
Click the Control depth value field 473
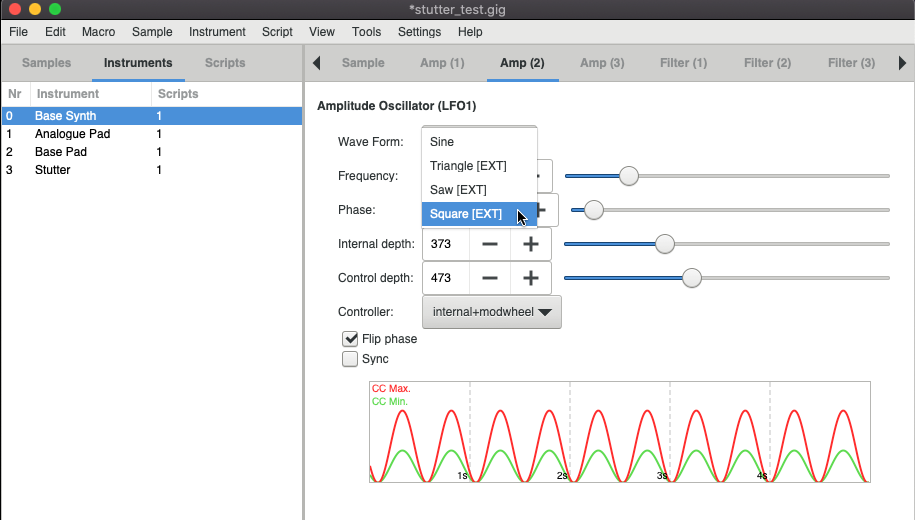[446, 278]
